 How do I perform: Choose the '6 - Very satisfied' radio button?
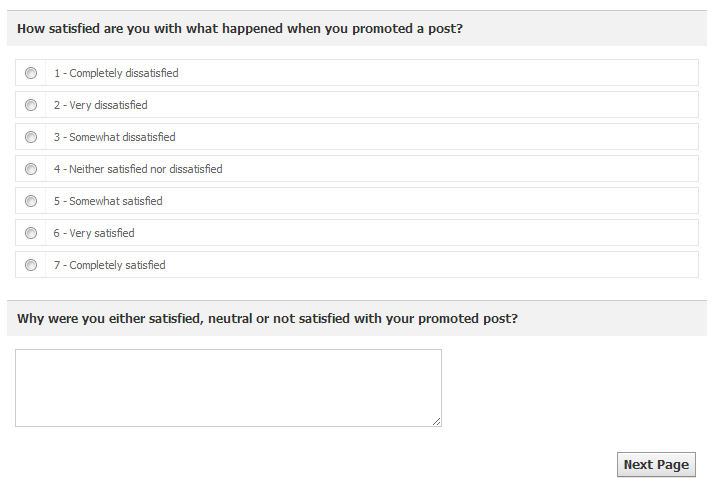pos(31,233)
